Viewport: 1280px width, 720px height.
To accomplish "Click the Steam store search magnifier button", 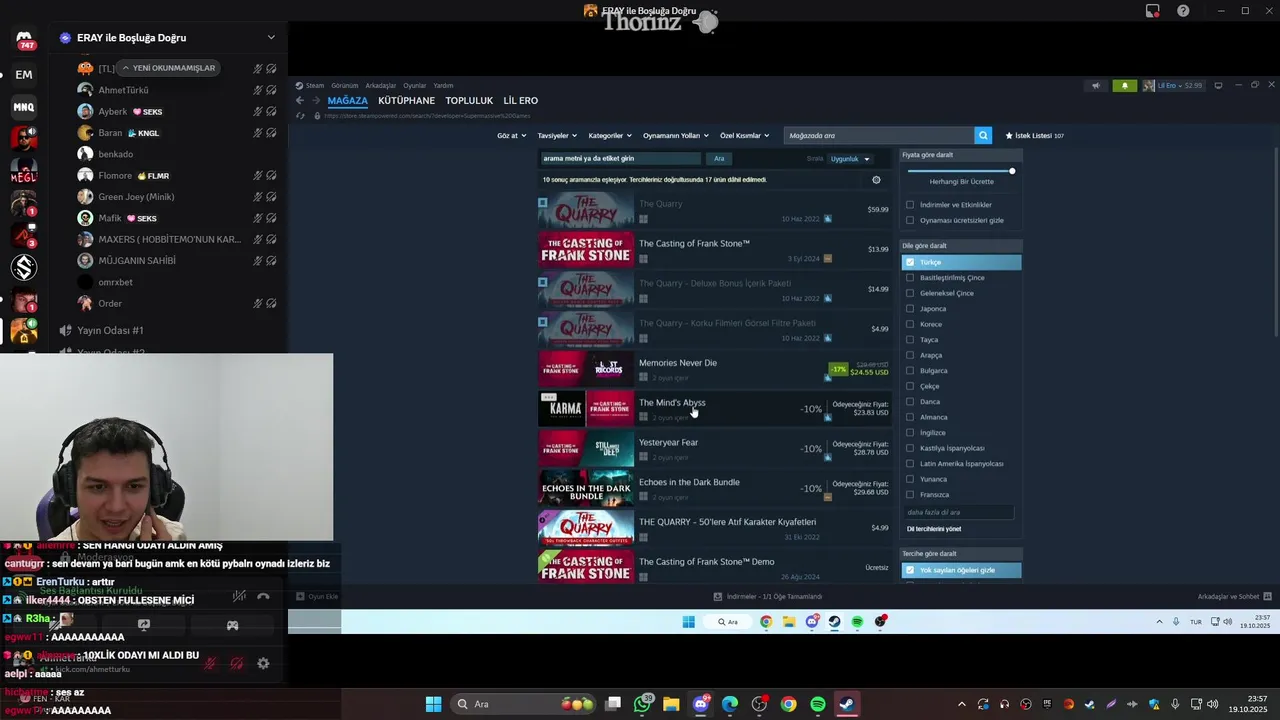I will (983, 135).
